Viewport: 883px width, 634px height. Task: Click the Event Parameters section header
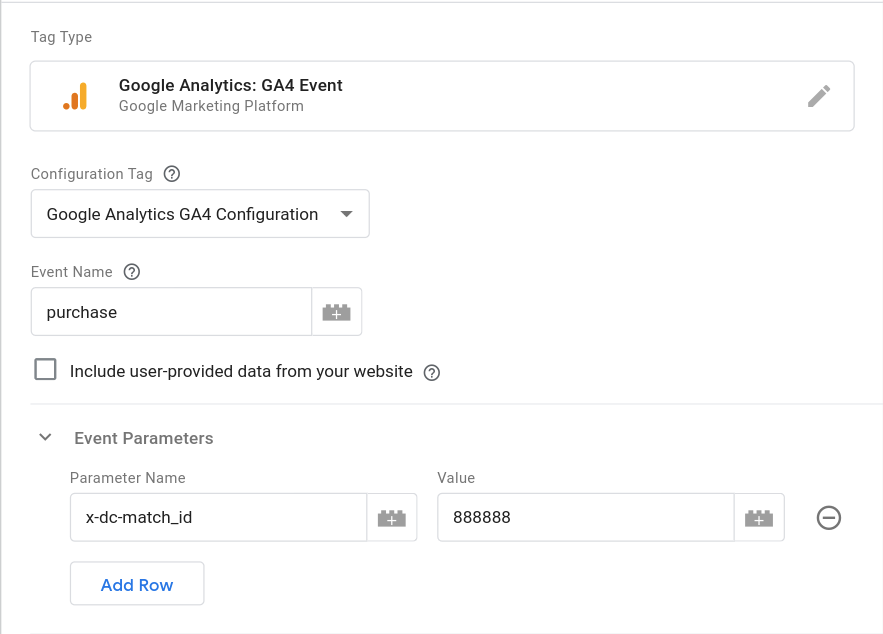tap(143, 438)
